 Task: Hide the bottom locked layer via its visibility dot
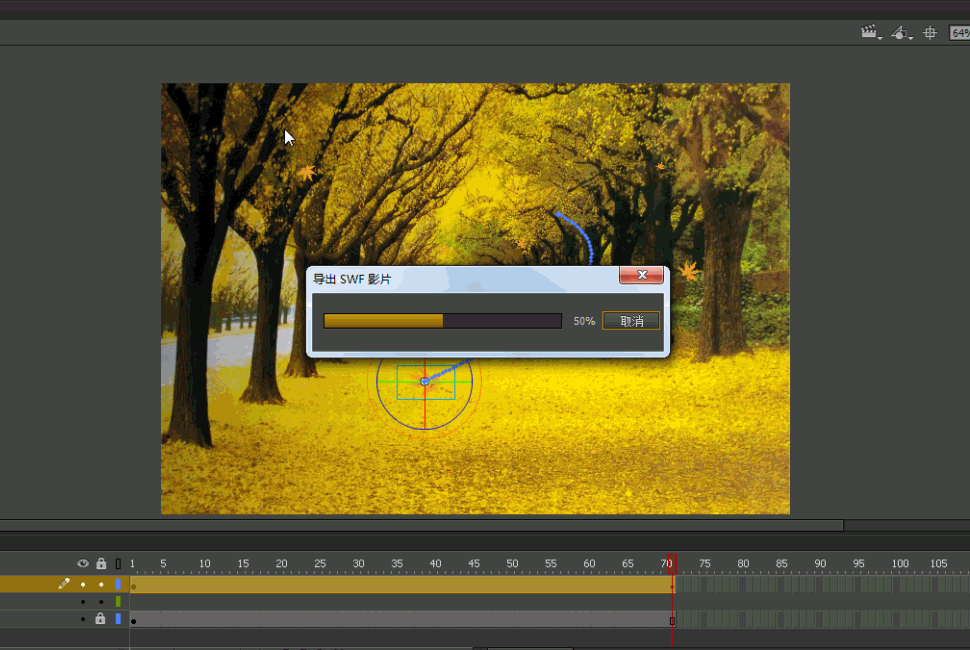tap(83, 619)
